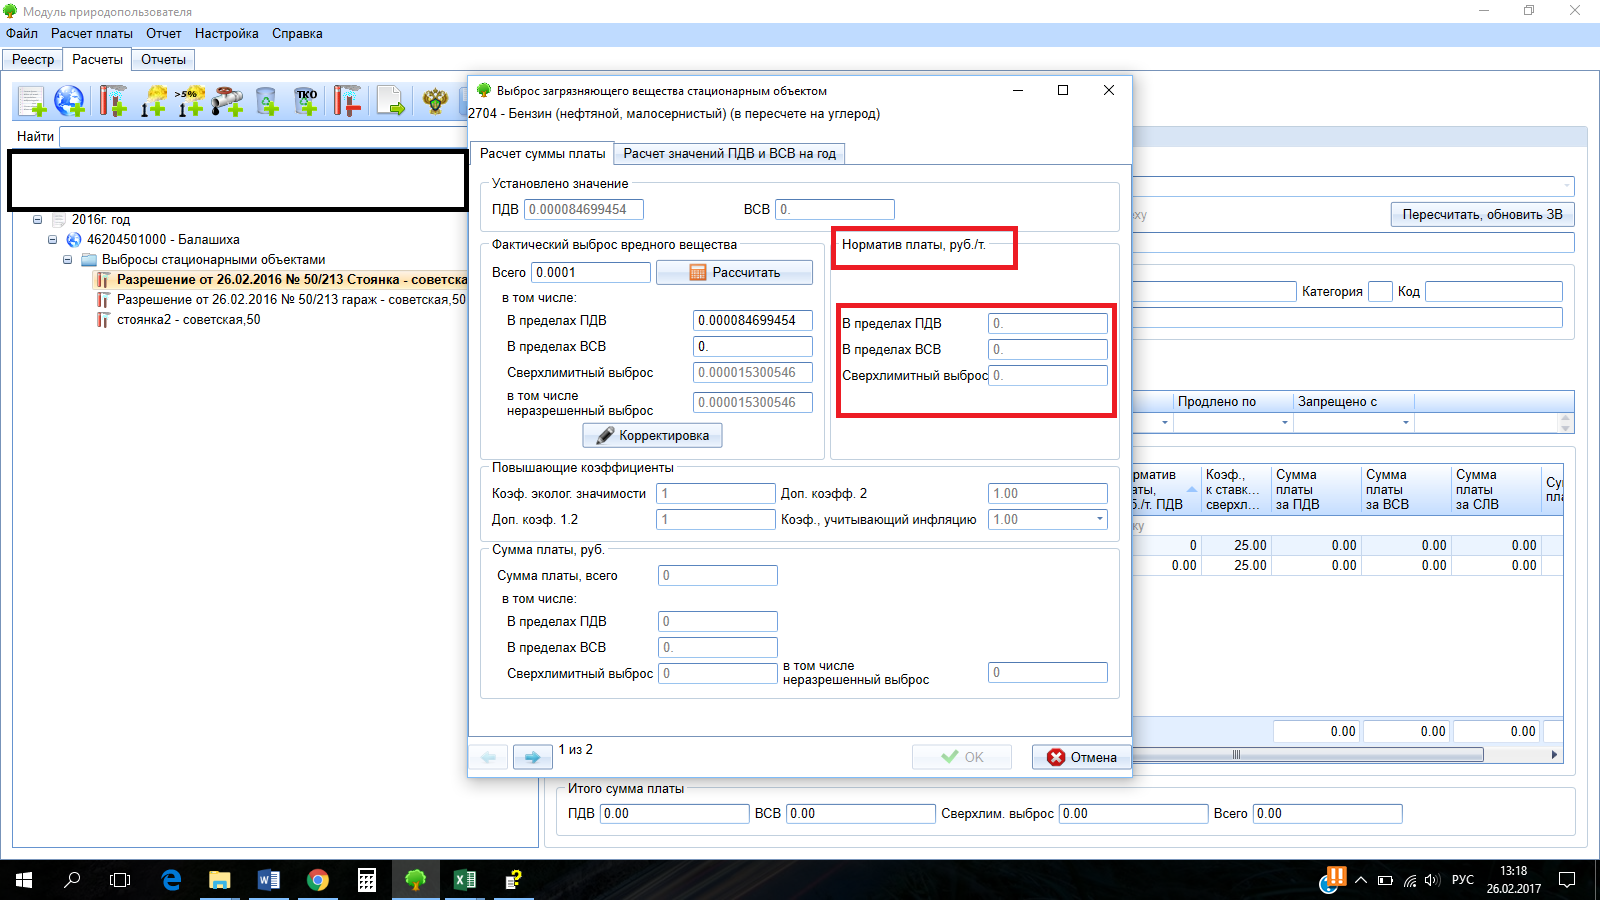Collapse the 2016г. год tree node
The image size is (1600, 900).
point(37,220)
